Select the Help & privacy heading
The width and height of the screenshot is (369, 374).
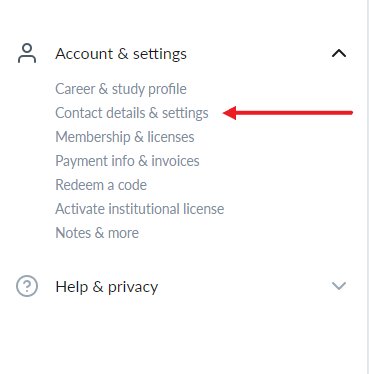[107, 287]
